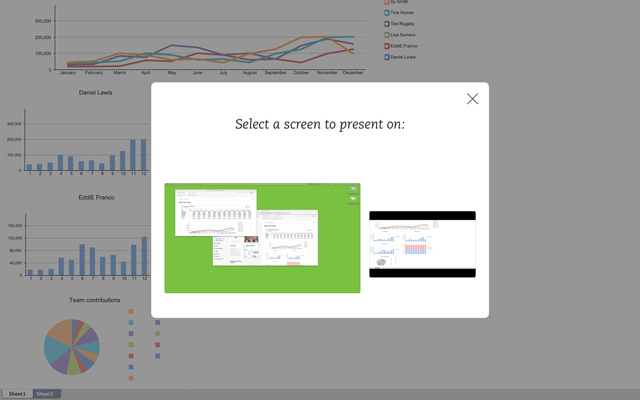Click the top orange pie legend square
The width and height of the screenshot is (640, 400).
pyautogui.click(x=131, y=312)
